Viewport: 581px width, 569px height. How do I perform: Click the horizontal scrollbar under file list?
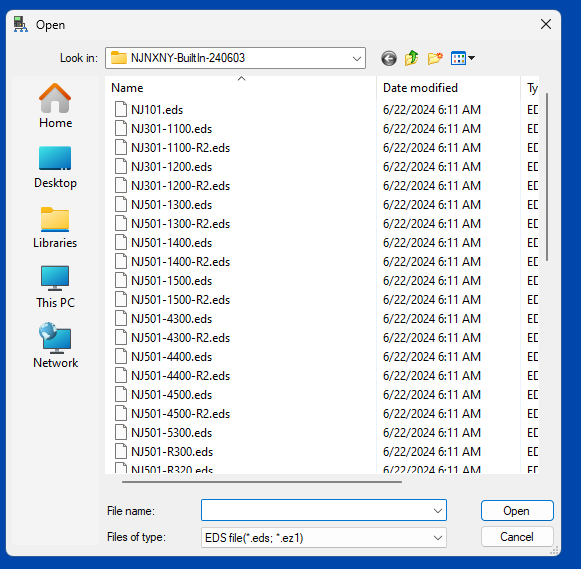click(x=262, y=482)
